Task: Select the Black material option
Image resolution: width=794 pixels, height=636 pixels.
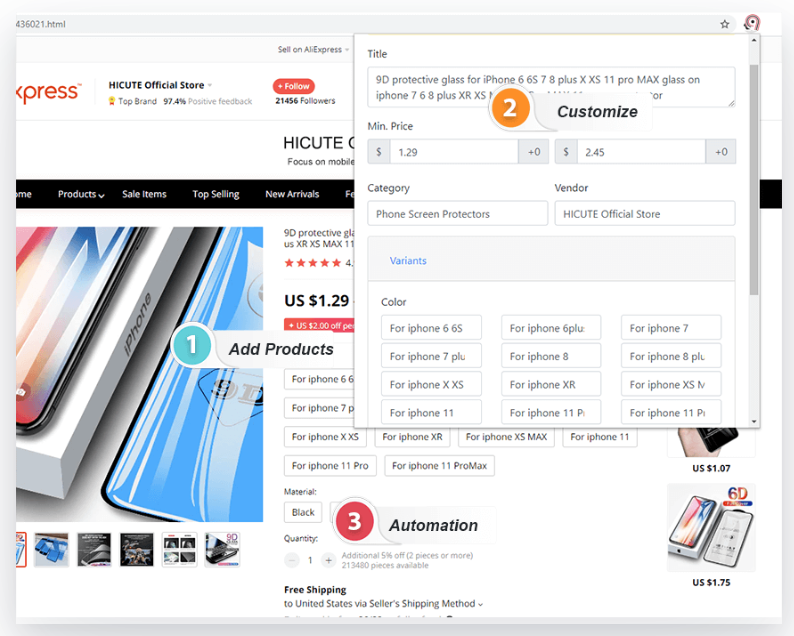Action: click(303, 512)
